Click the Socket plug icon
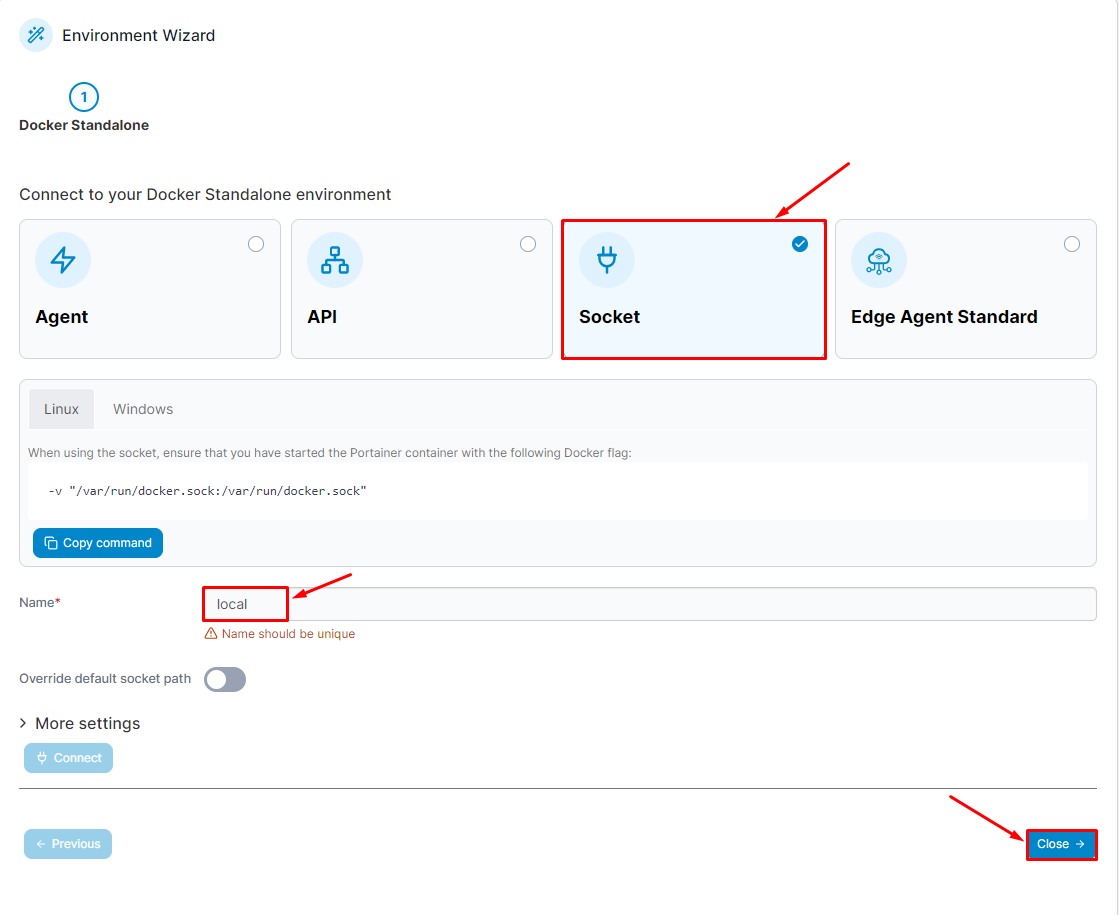Image resolution: width=1119 pixels, height=915 pixels. (607, 260)
